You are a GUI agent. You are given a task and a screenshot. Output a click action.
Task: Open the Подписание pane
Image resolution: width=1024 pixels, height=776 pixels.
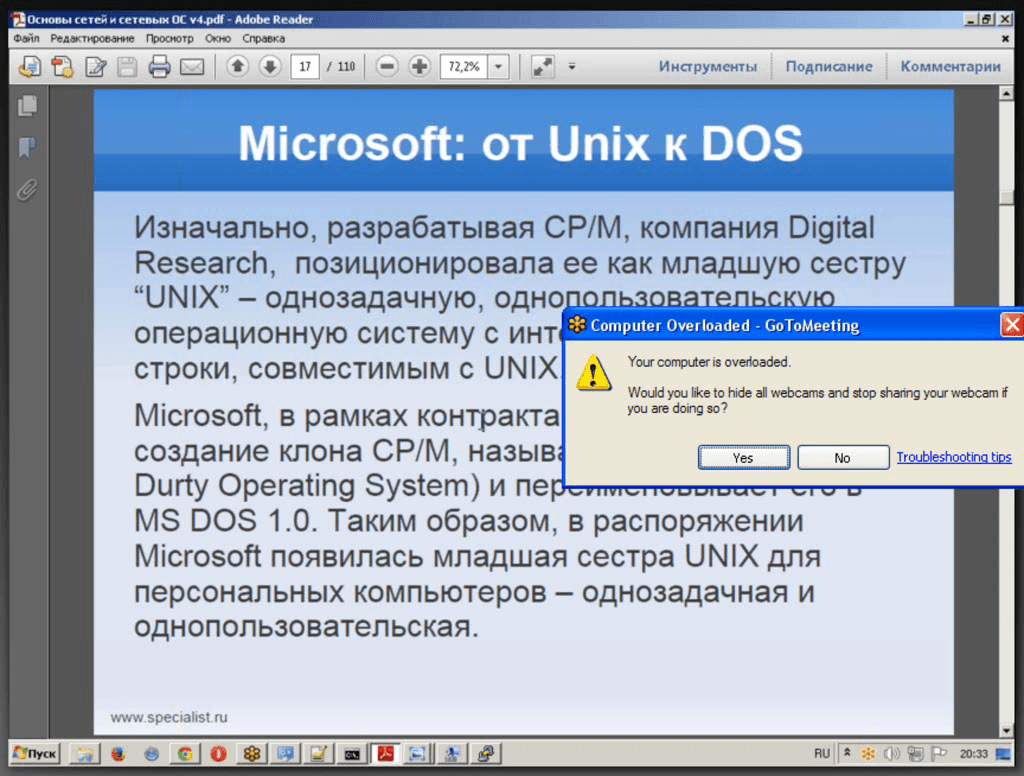829,67
